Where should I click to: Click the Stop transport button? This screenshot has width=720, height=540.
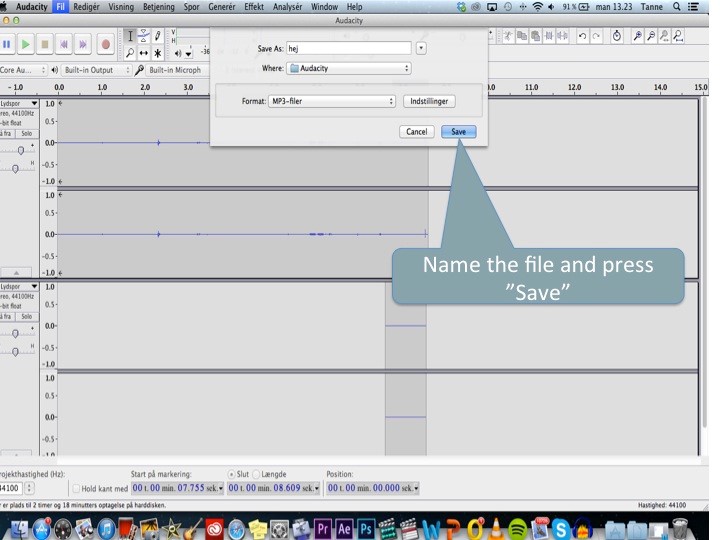point(45,45)
